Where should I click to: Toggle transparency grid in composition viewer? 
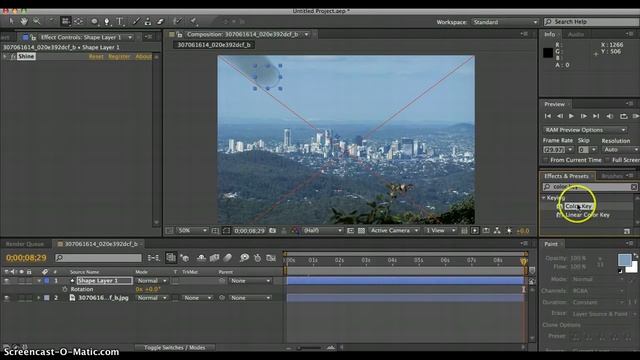[x=362, y=231]
